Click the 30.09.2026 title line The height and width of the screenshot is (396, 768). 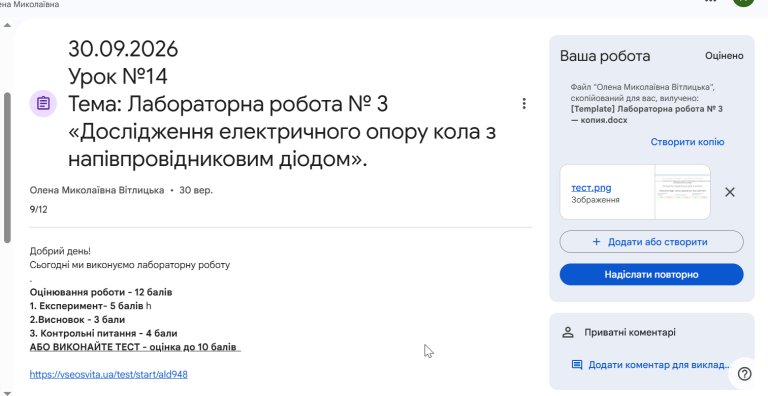click(123, 49)
